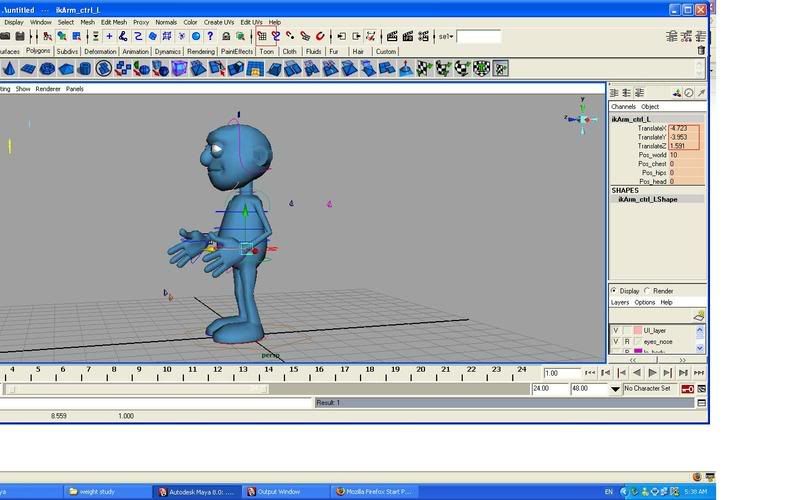Click the shelf trash can icon

coord(701,51)
